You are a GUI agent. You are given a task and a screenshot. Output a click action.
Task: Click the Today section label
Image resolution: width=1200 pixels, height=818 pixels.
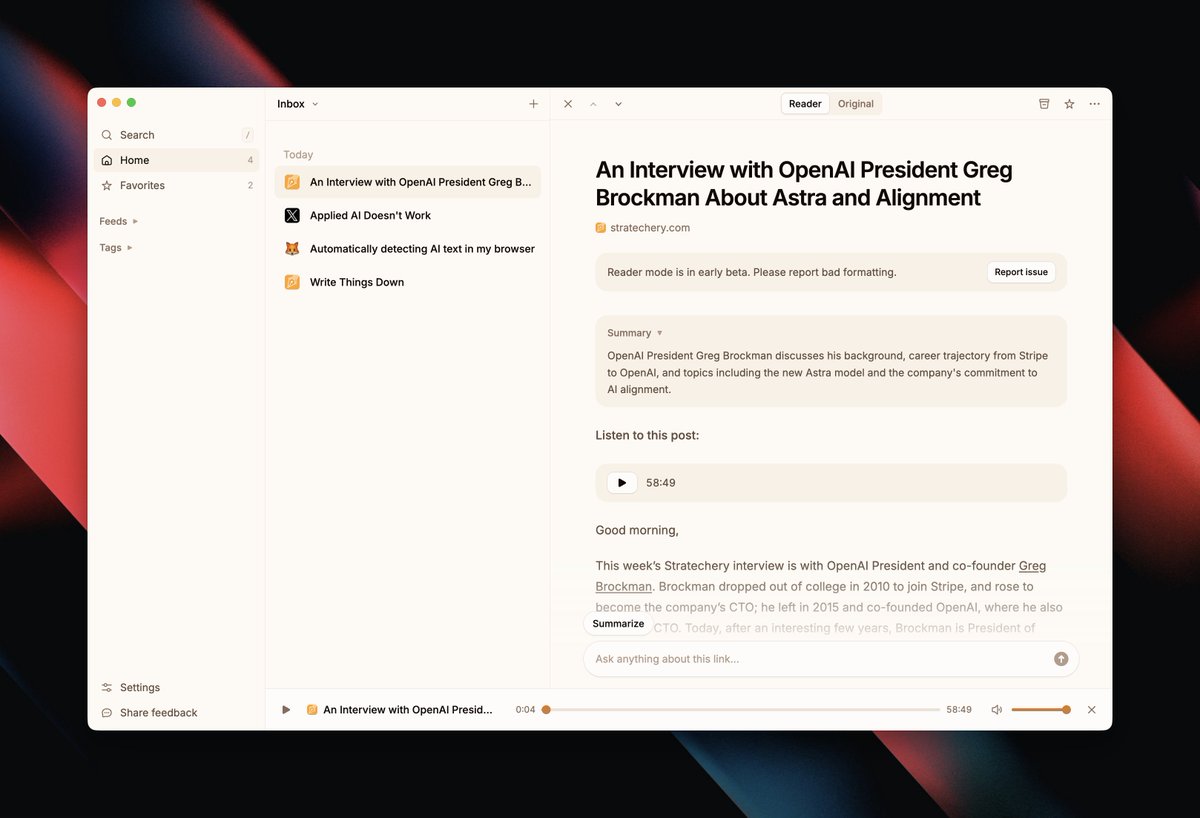(298, 155)
